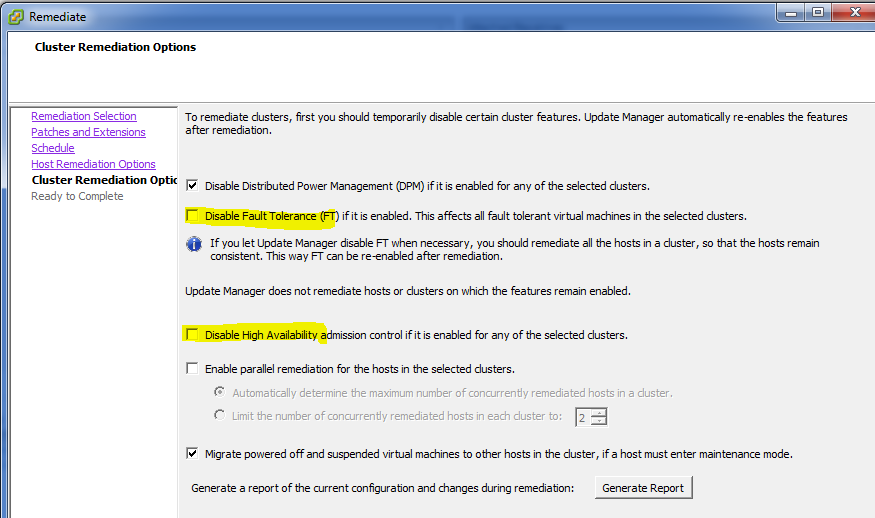The width and height of the screenshot is (875, 518).
Task: Click the Generate Report button
Action: 643,488
